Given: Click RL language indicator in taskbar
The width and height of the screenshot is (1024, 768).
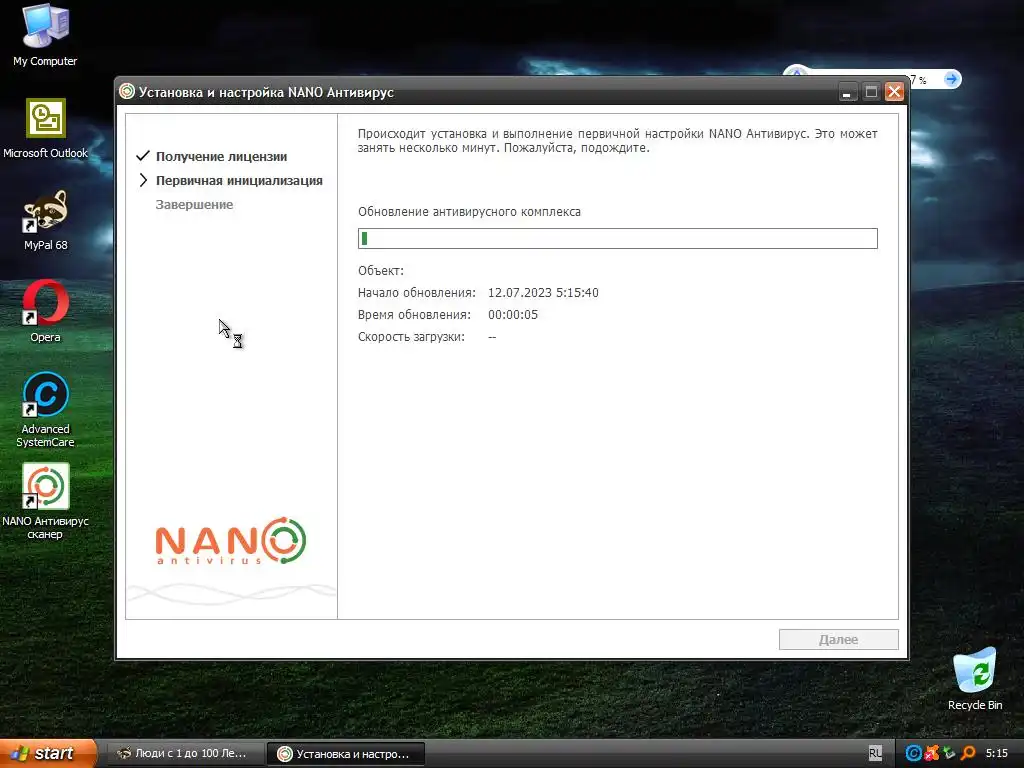Looking at the screenshot, I should point(875,753).
